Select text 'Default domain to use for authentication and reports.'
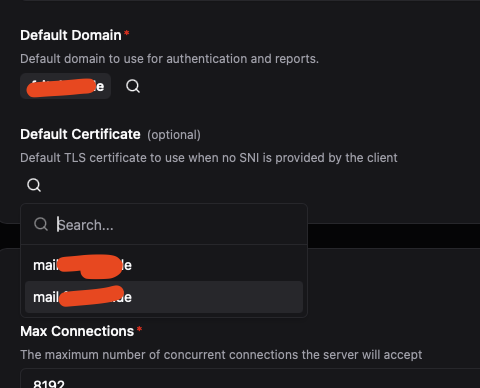 click(169, 59)
